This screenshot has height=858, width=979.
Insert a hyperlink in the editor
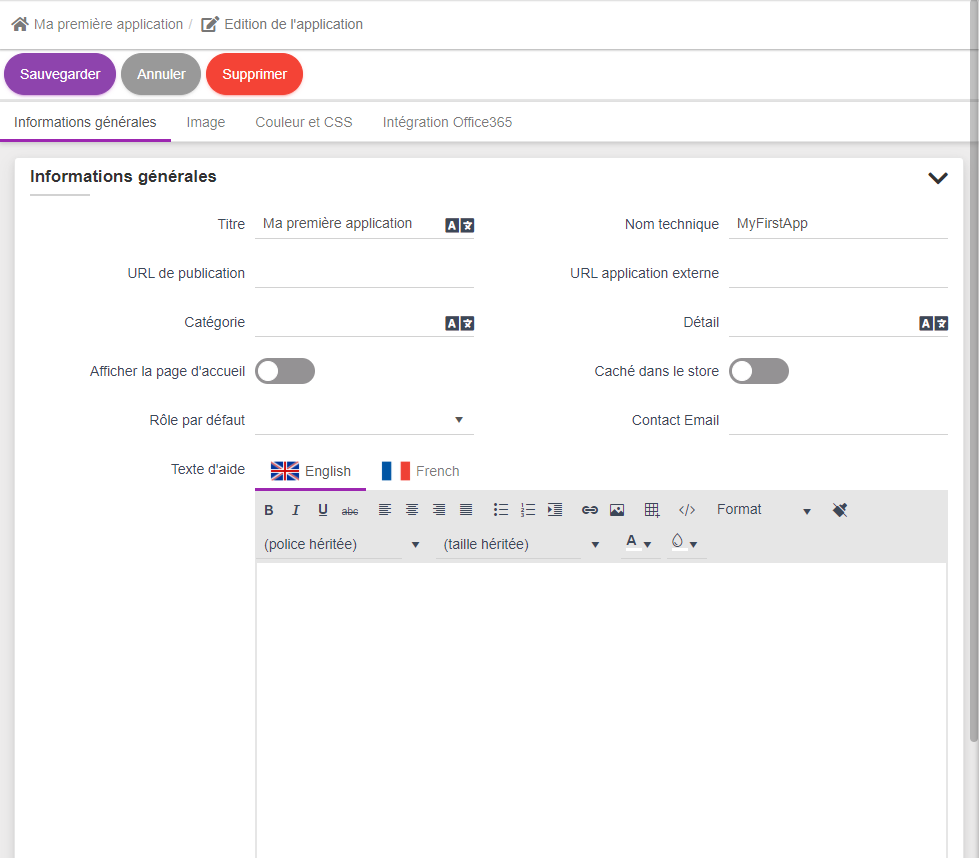coord(590,510)
